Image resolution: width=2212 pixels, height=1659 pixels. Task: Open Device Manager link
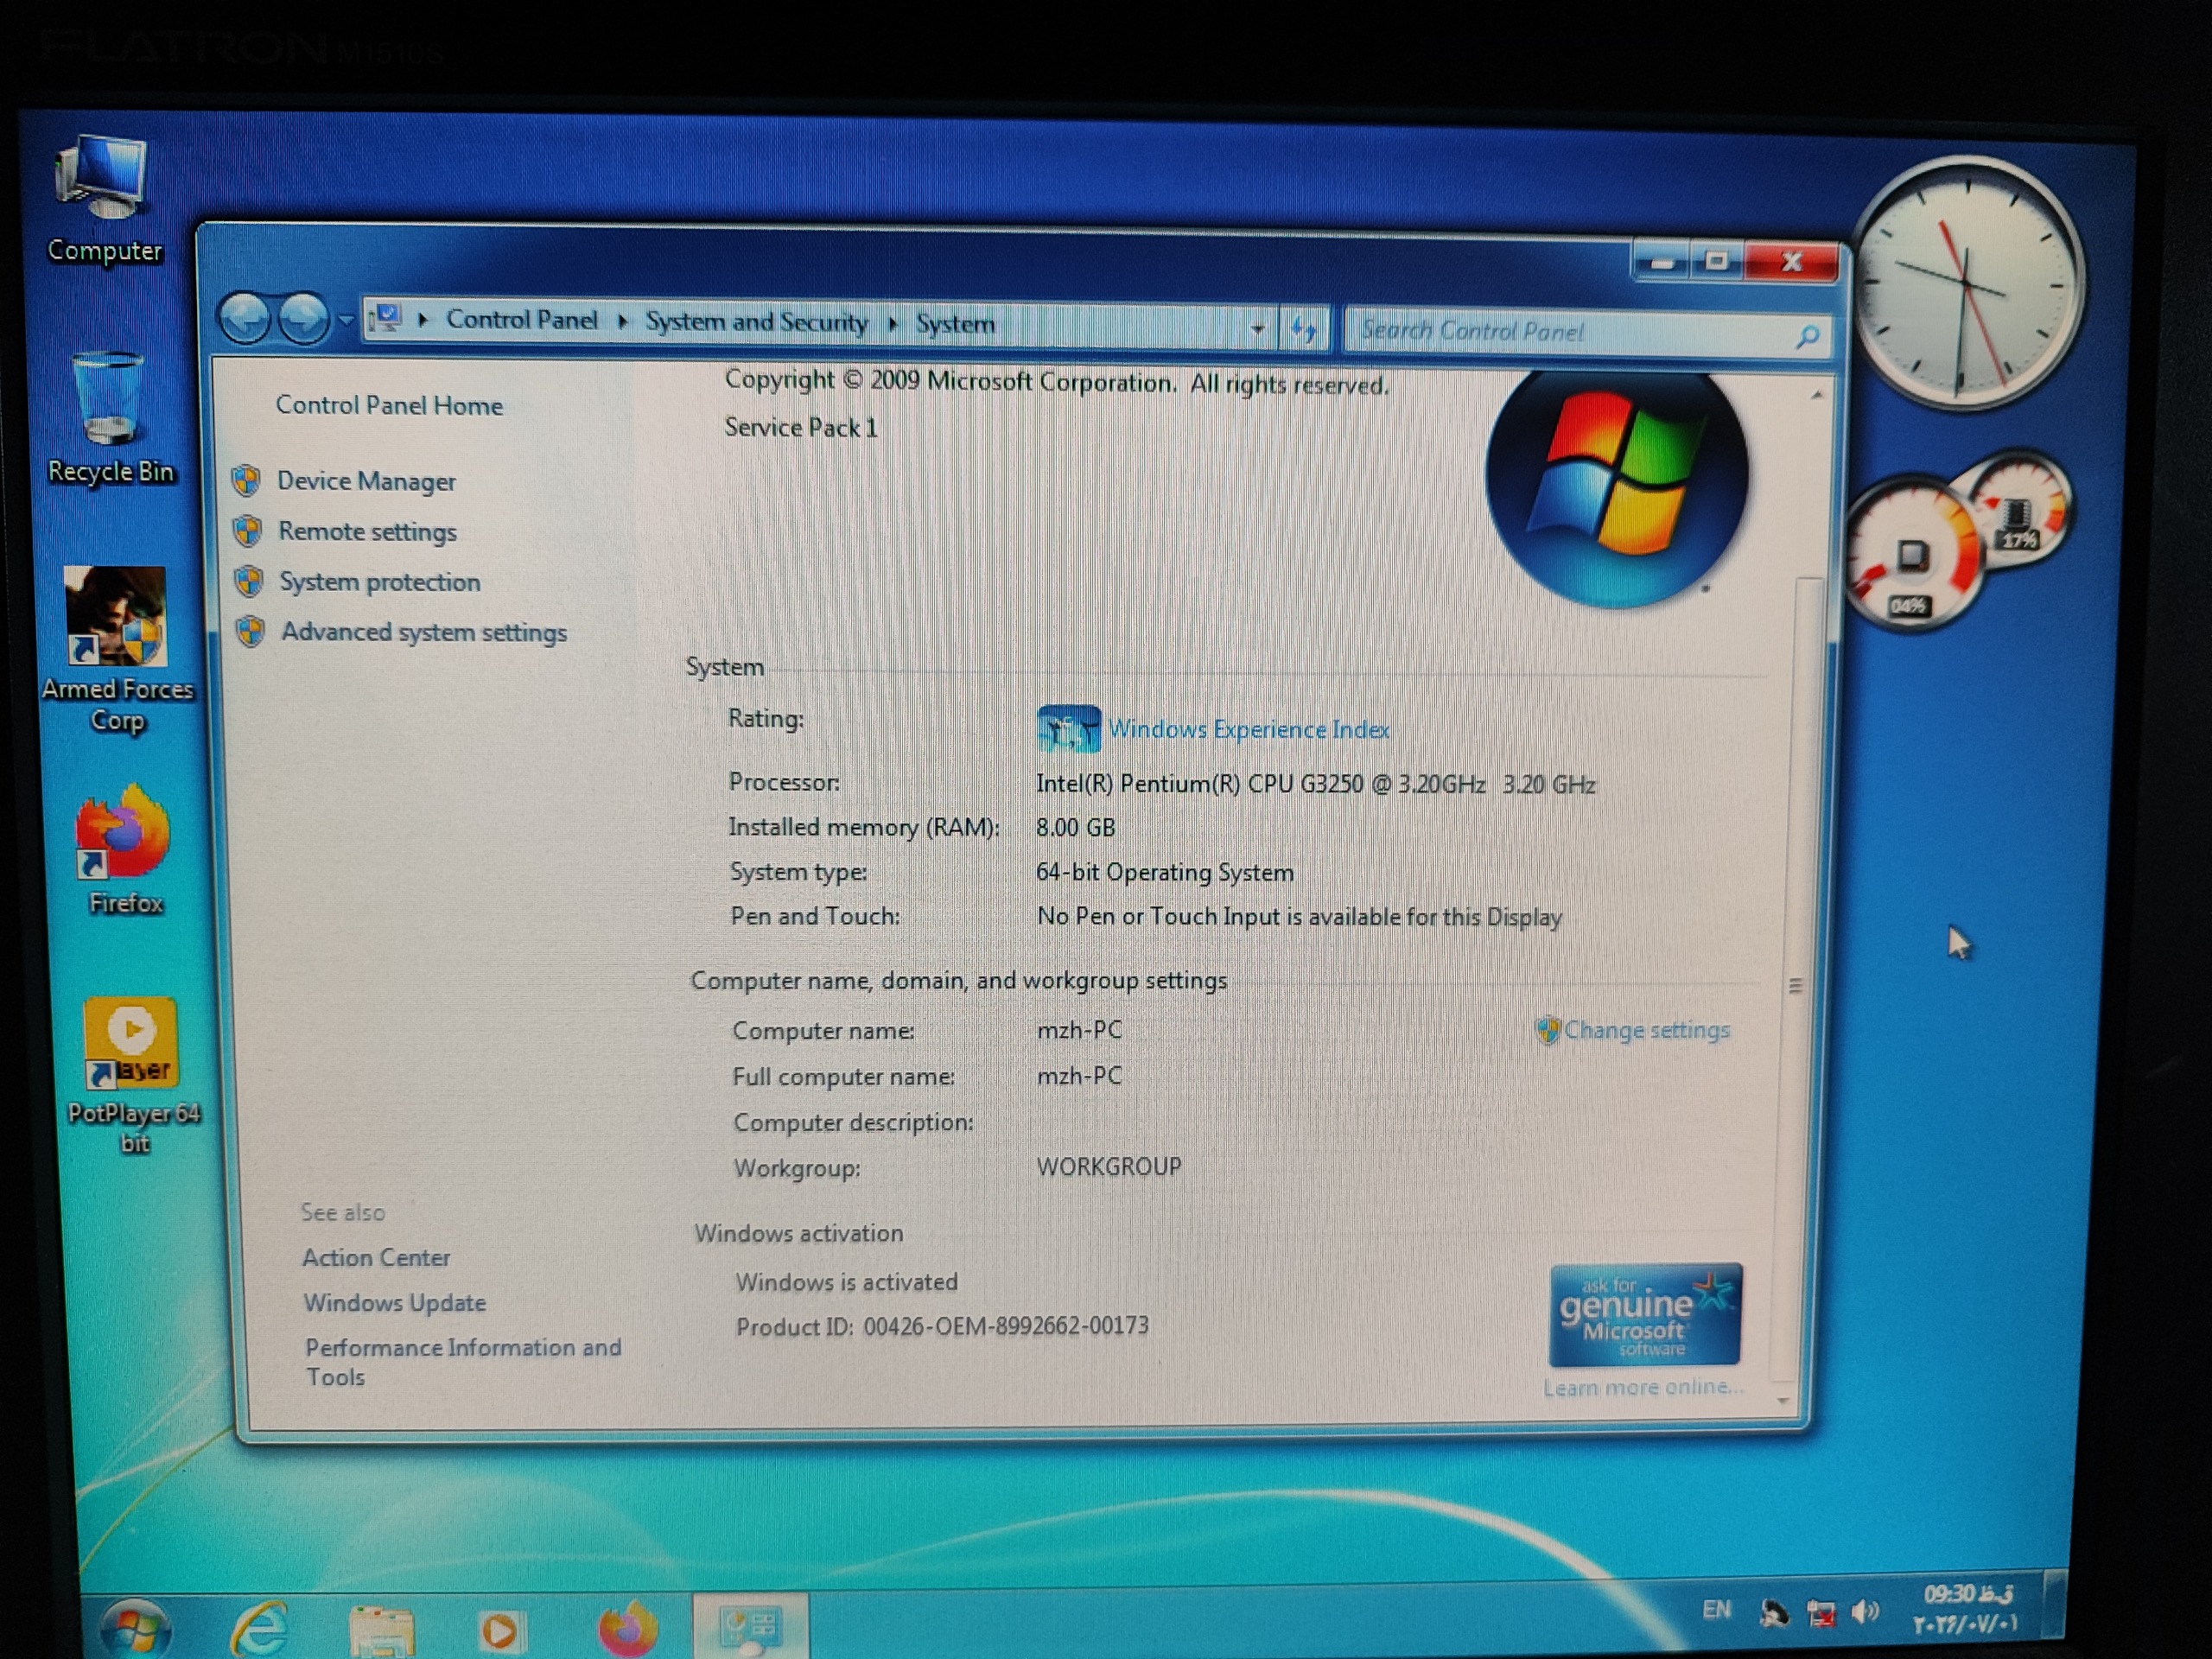(x=366, y=481)
